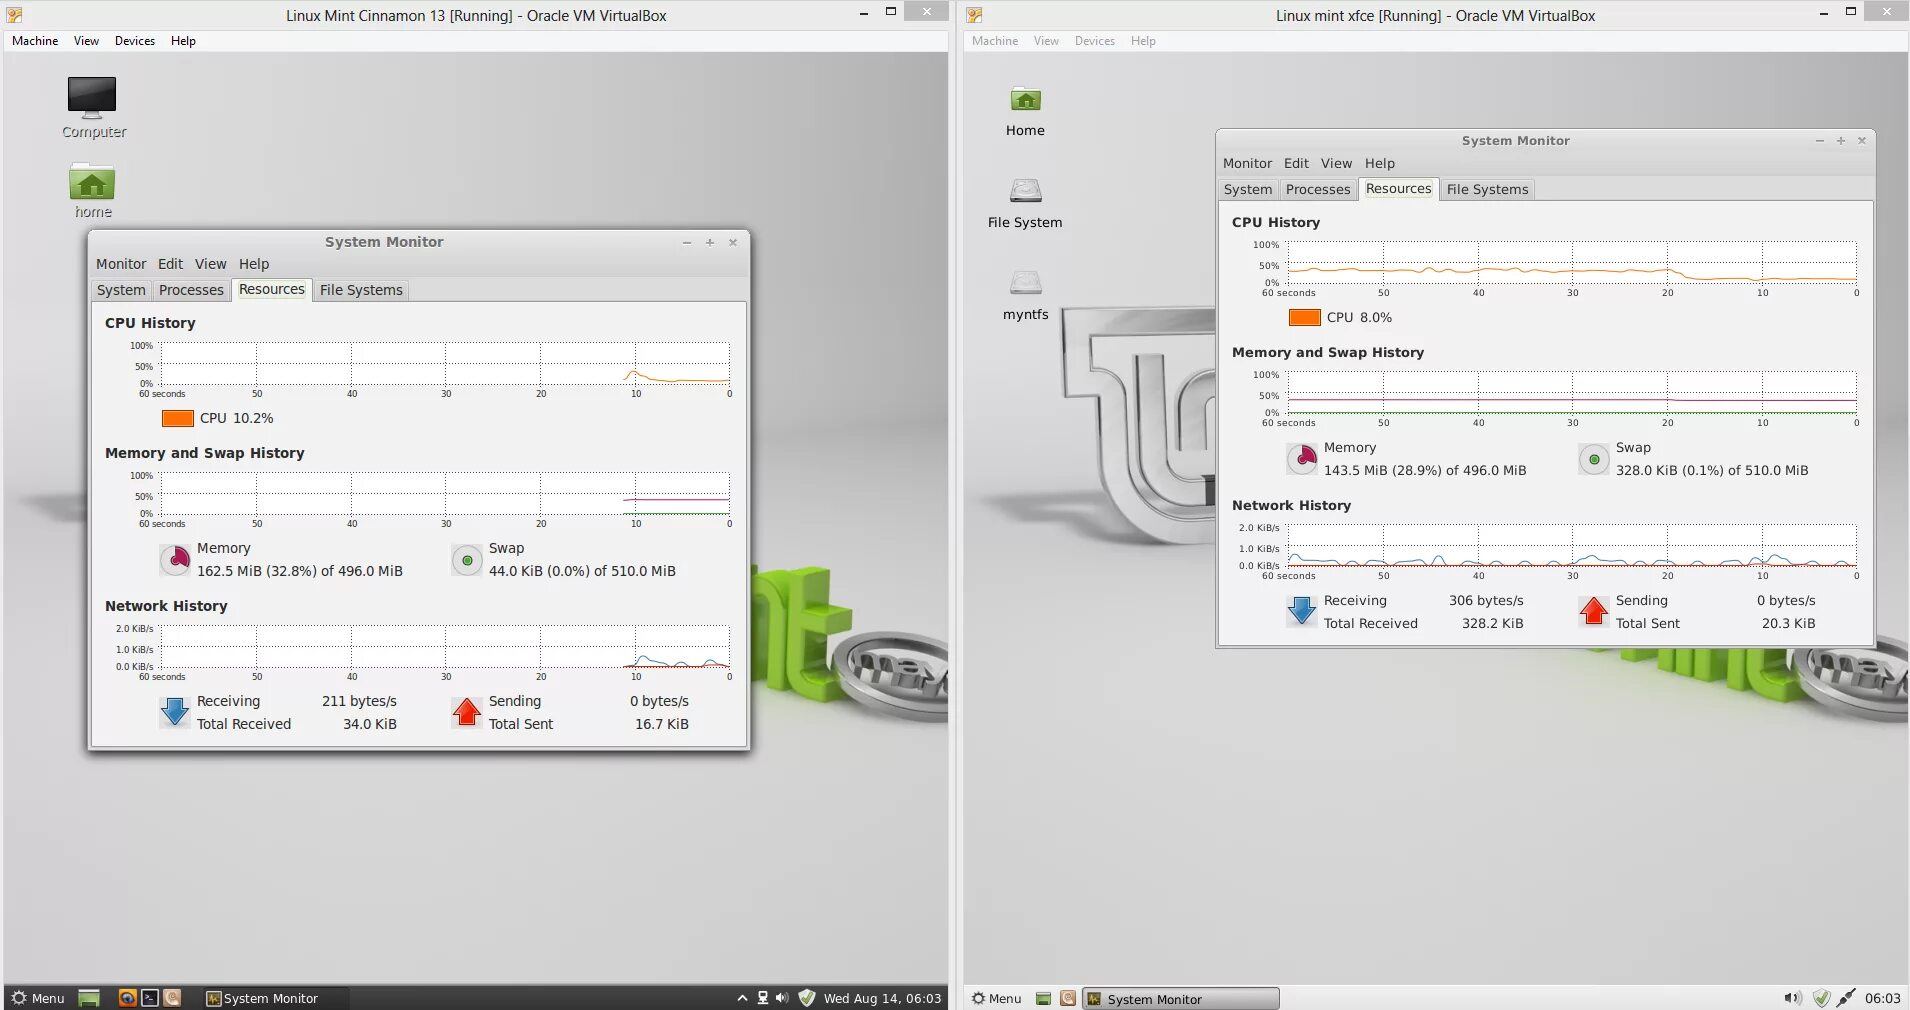Click the 06:03 clock in Xfce panel
The image size is (1910, 1010).
coord(1882,998)
